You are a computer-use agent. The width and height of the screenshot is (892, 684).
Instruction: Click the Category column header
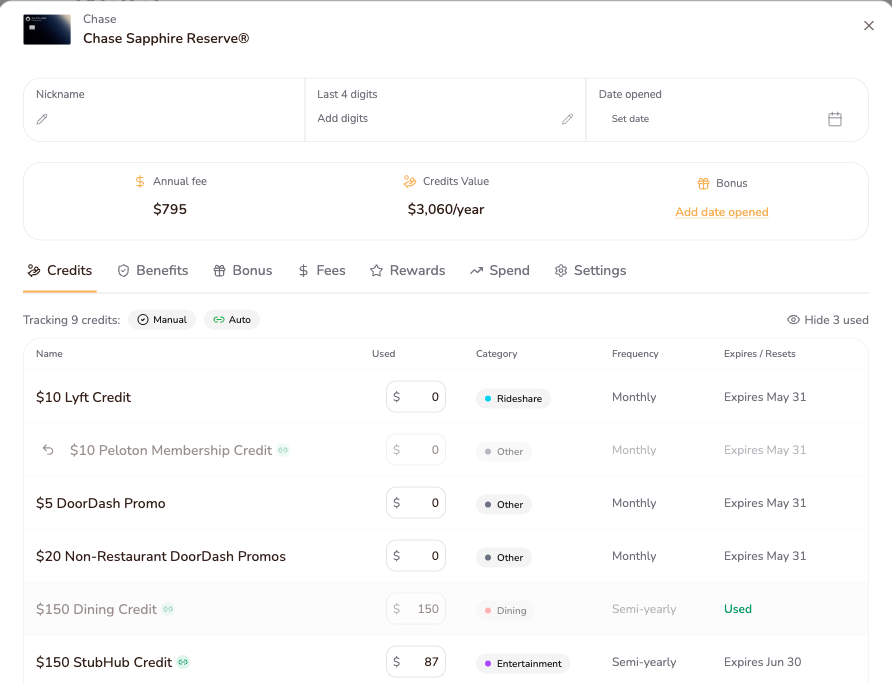click(x=497, y=353)
